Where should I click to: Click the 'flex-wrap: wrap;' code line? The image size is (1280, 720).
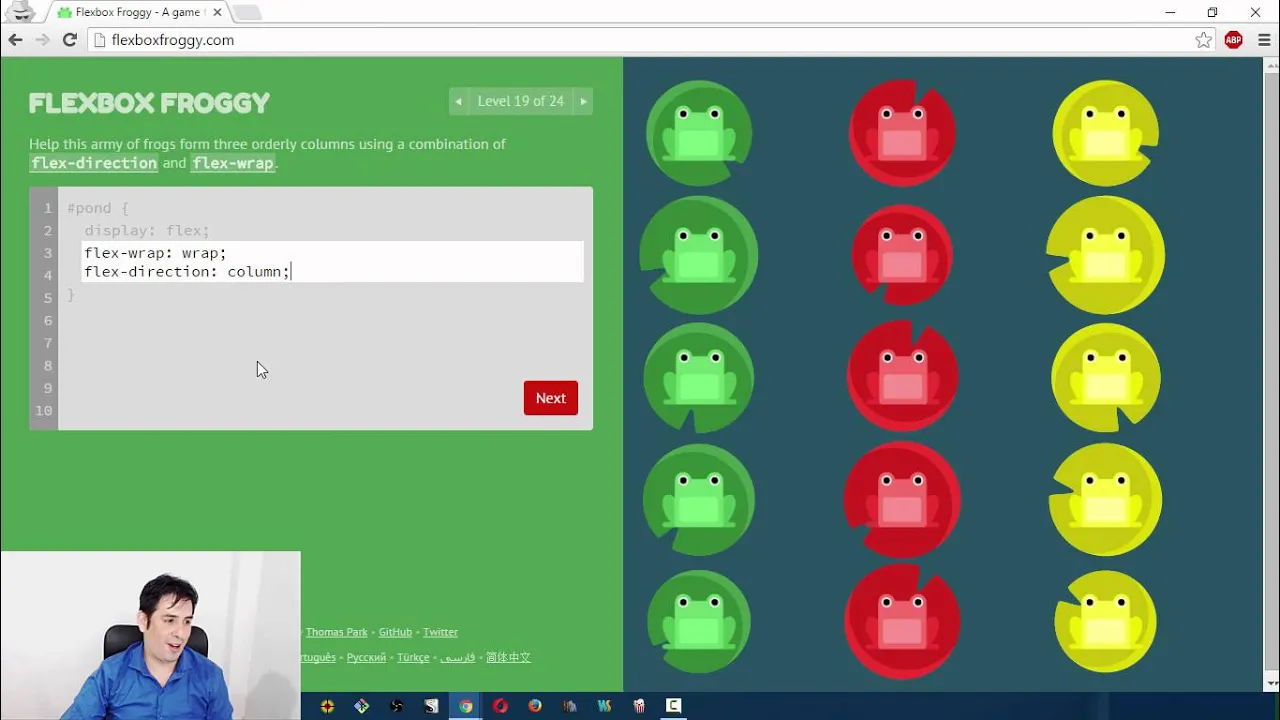(155, 253)
